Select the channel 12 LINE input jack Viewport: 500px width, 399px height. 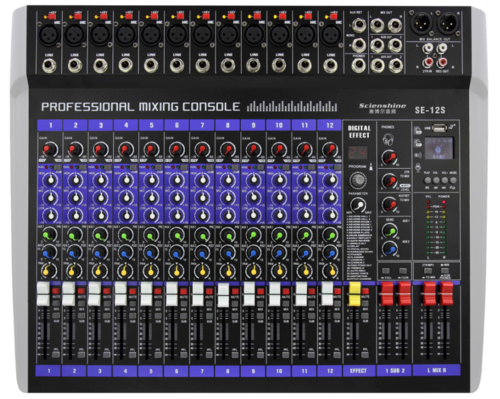(330, 65)
